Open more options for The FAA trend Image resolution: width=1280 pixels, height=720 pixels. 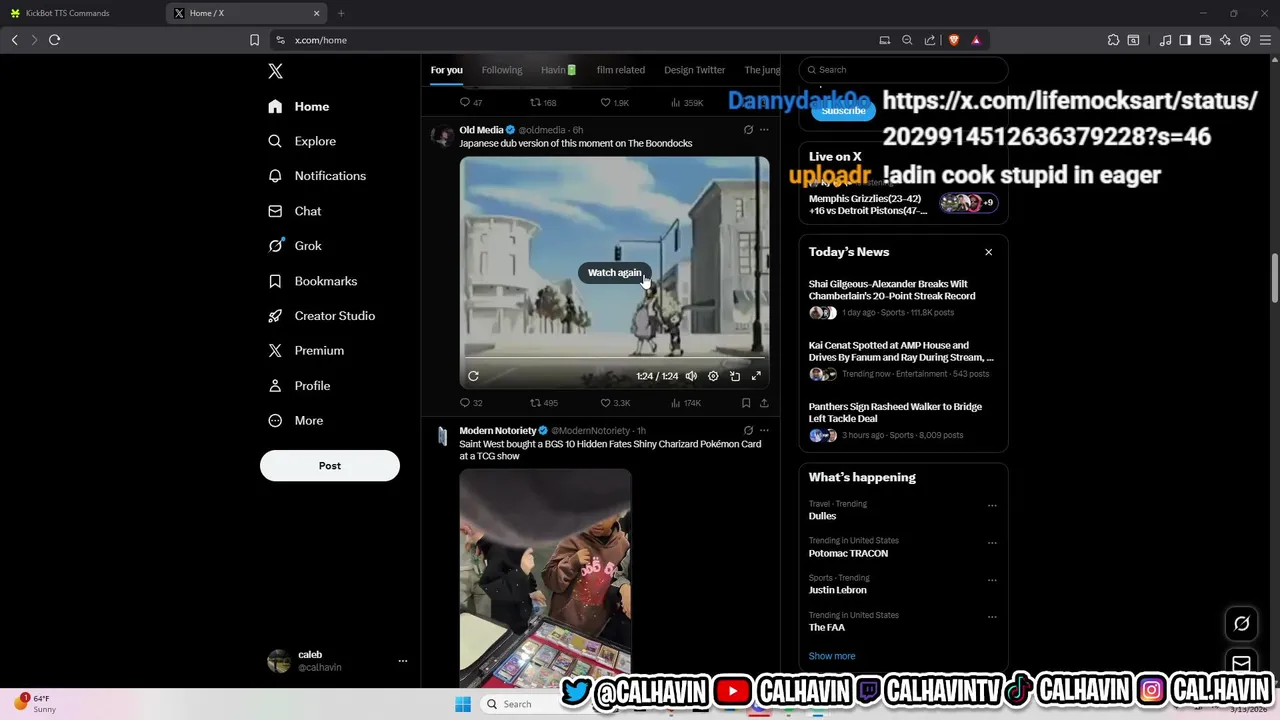(x=992, y=617)
